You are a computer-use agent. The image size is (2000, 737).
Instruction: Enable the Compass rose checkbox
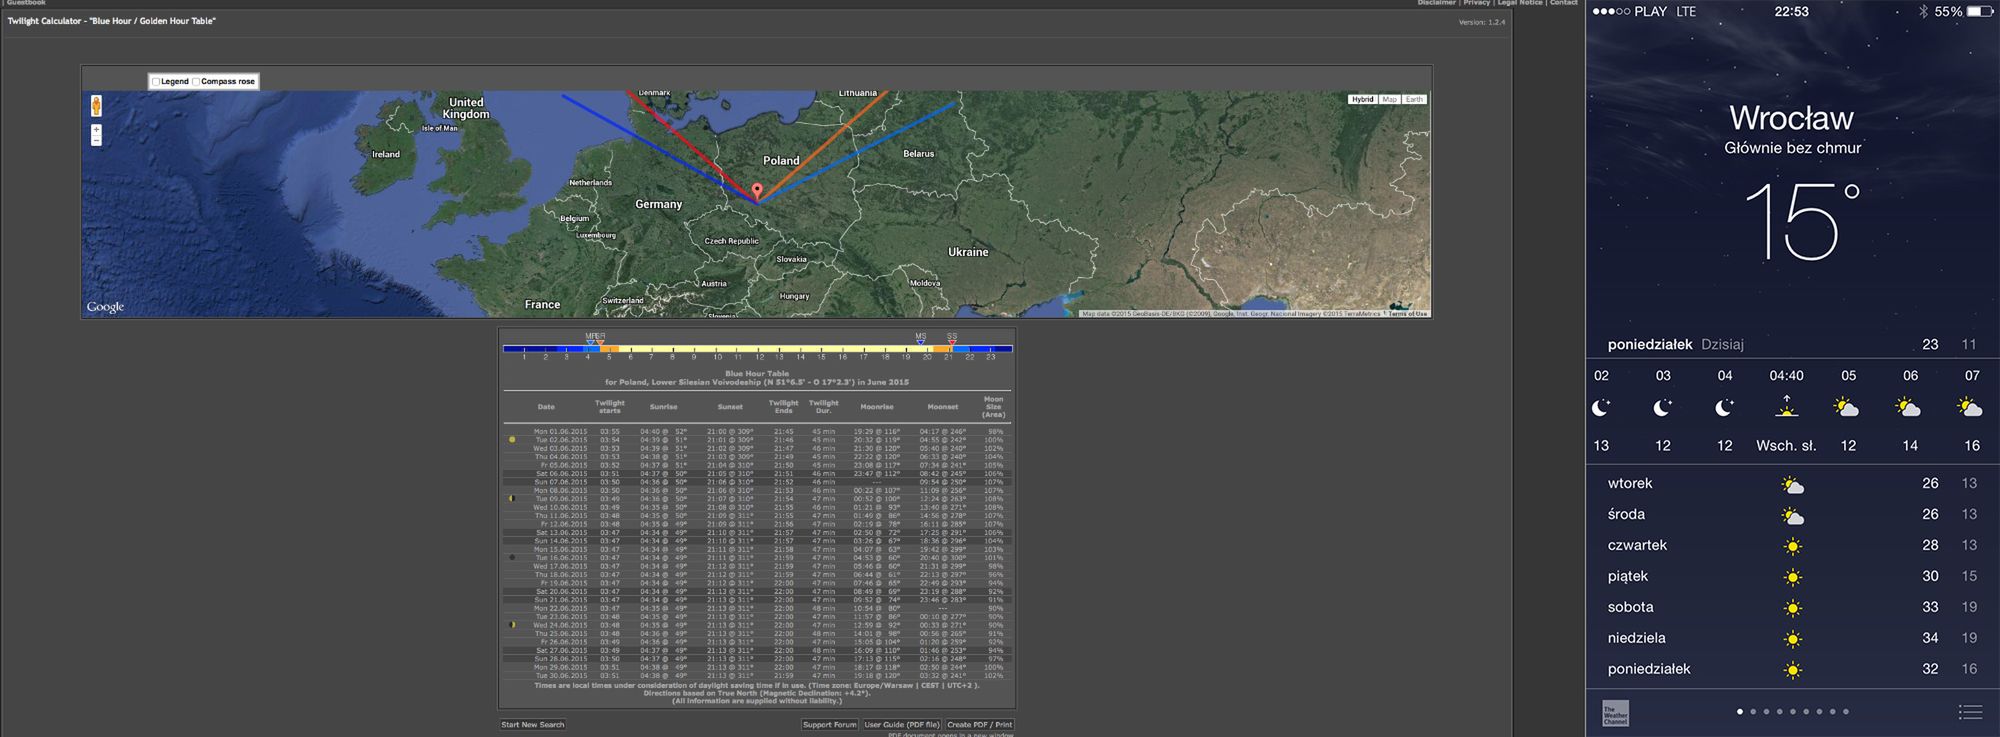(197, 82)
